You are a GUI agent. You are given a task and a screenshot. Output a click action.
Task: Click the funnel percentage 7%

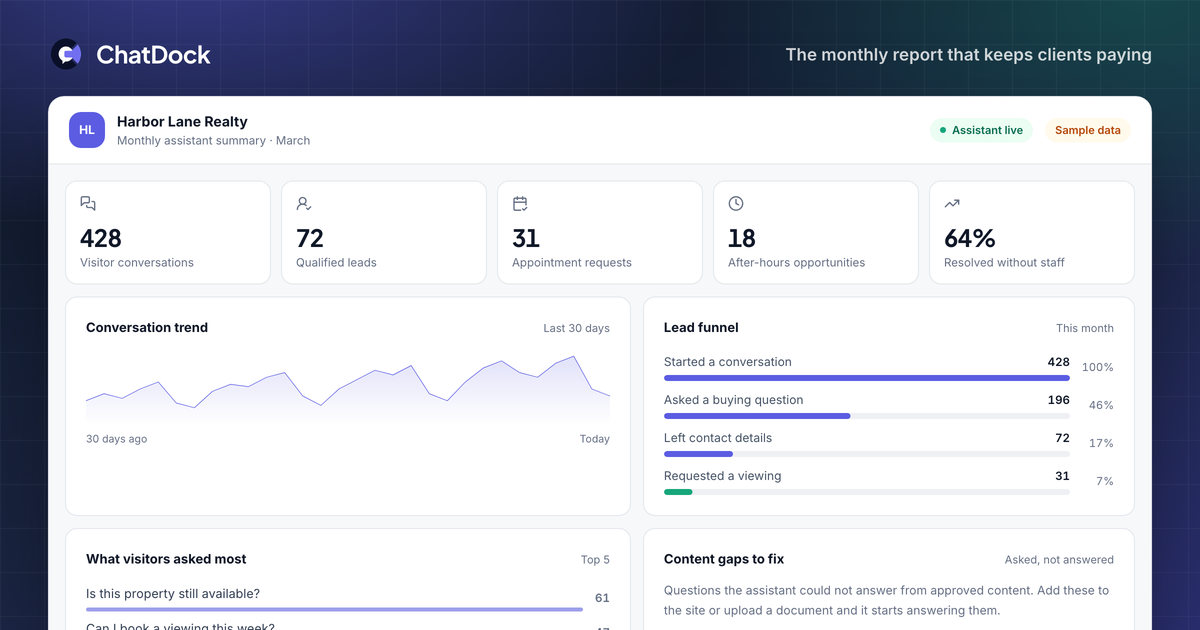[1104, 481]
